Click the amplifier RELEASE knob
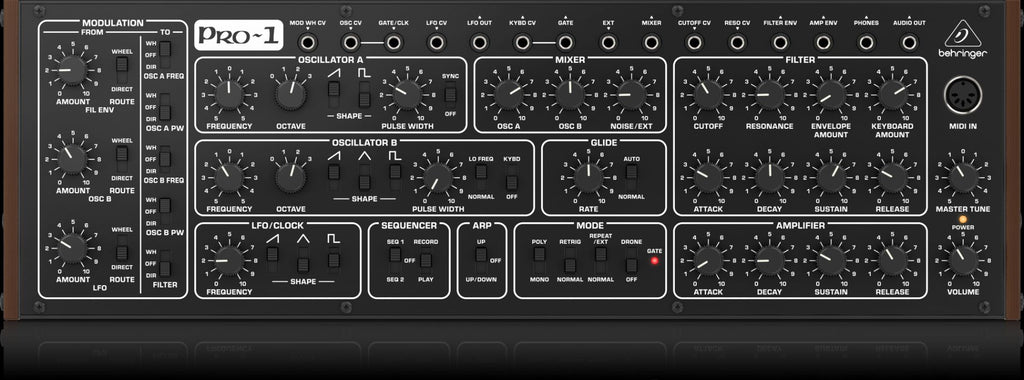Image resolution: width=1024 pixels, height=380 pixels. tap(893, 261)
